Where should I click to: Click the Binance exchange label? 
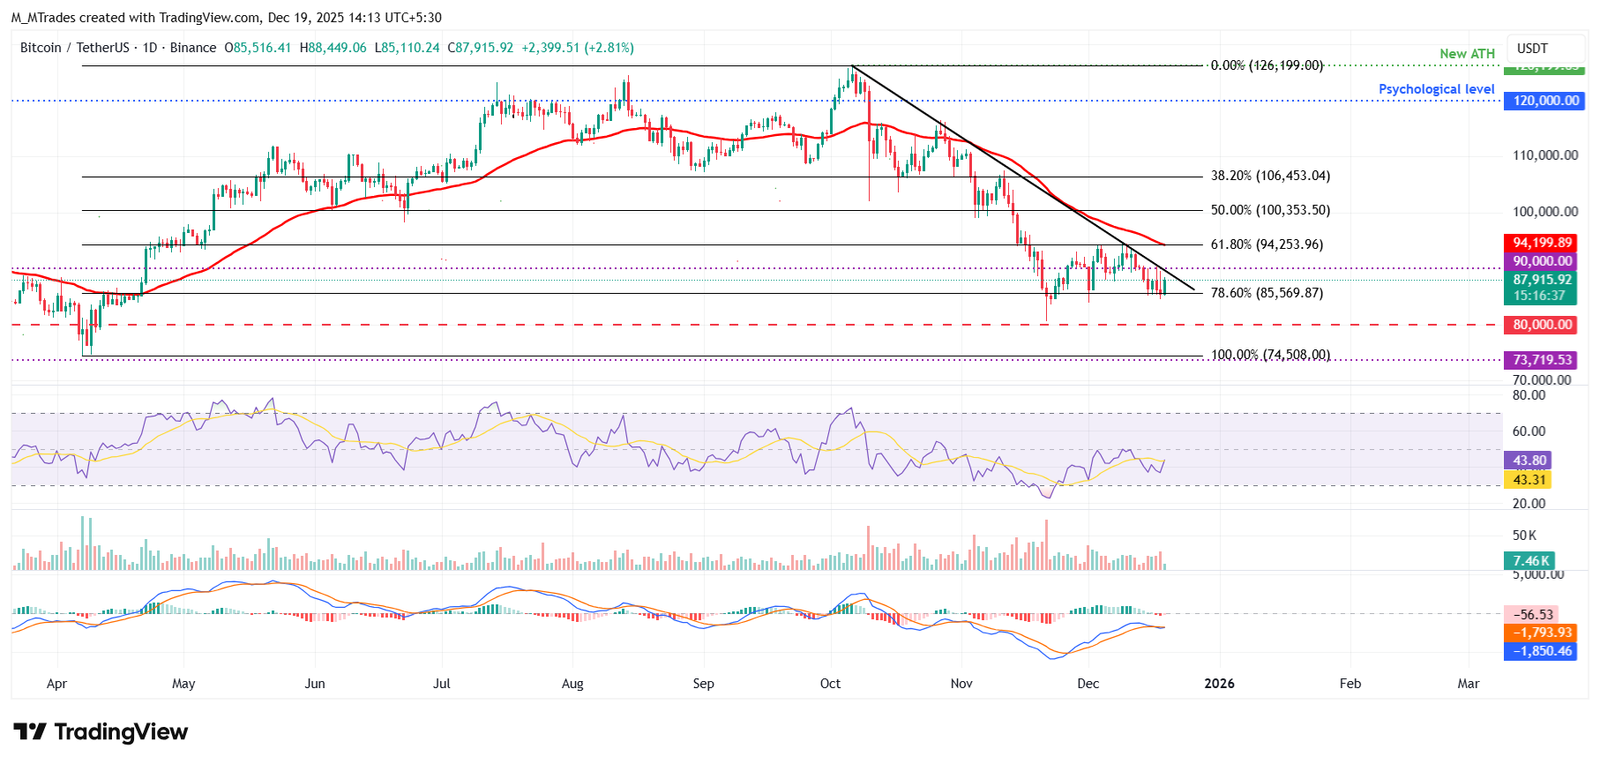(193, 48)
